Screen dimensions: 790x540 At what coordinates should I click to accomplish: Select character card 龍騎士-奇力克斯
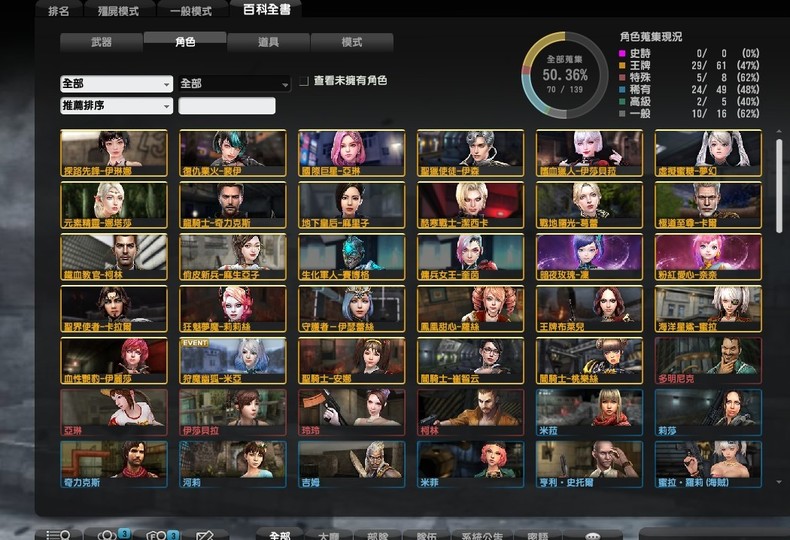click(x=233, y=205)
